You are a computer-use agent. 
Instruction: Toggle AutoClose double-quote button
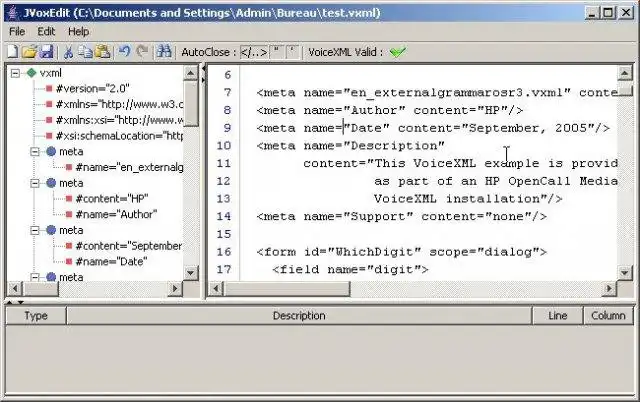coord(276,52)
